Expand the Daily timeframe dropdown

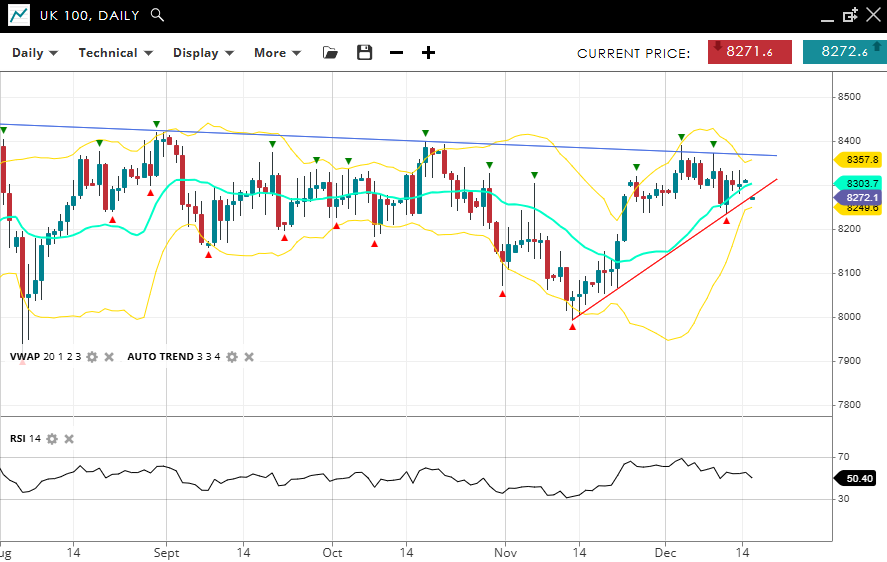click(x=35, y=53)
